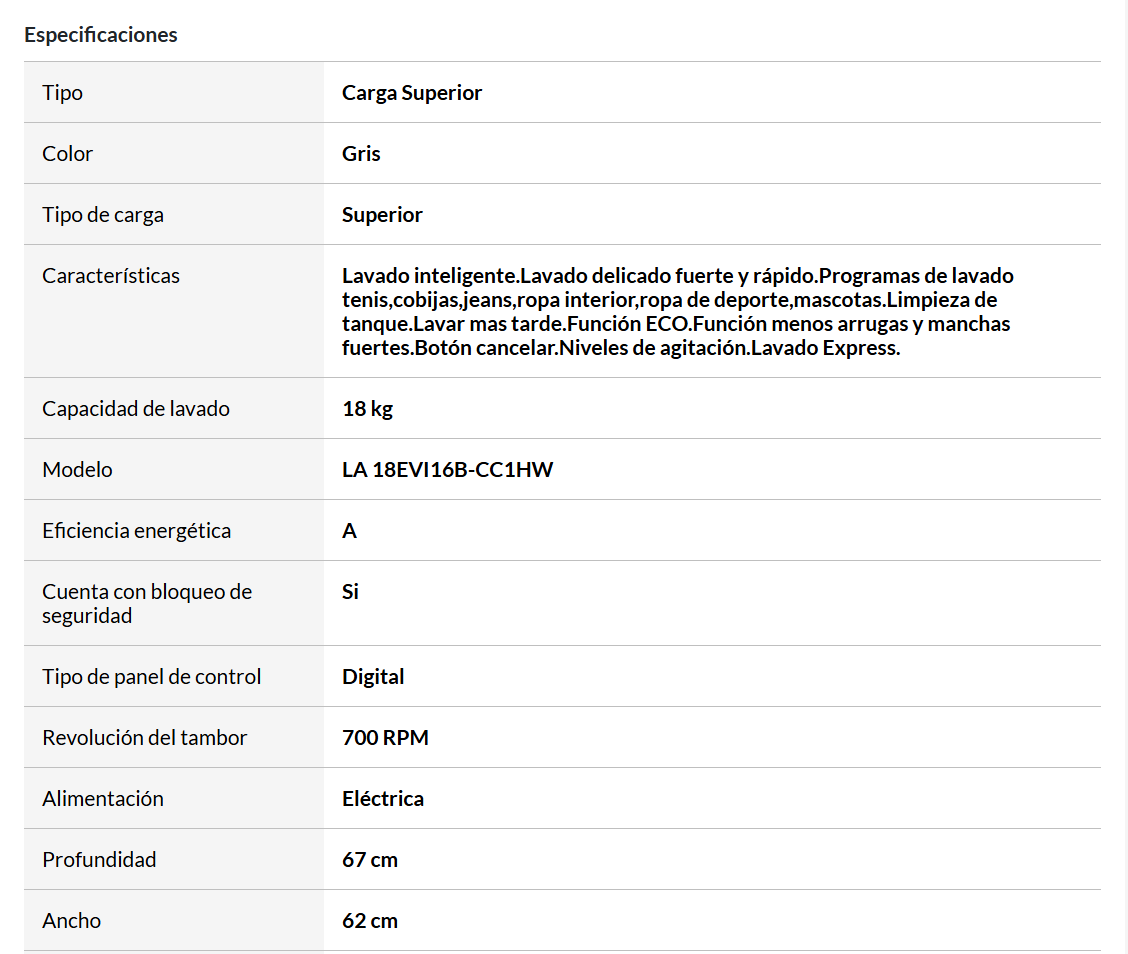Click the 700 RPM value

point(385,738)
